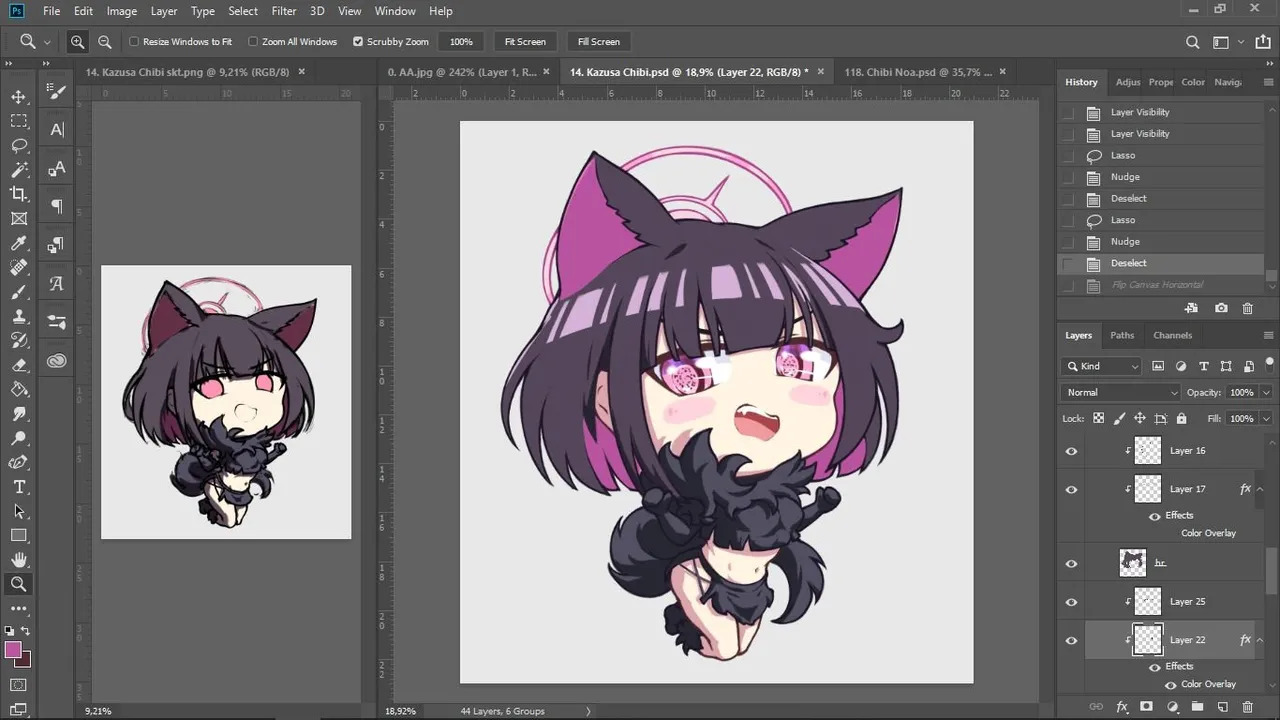Image resolution: width=1280 pixels, height=720 pixels.
Task: Open the Libraries Creative Cloud panel icon
Action: pyautogui.click(x=56, y=360)
